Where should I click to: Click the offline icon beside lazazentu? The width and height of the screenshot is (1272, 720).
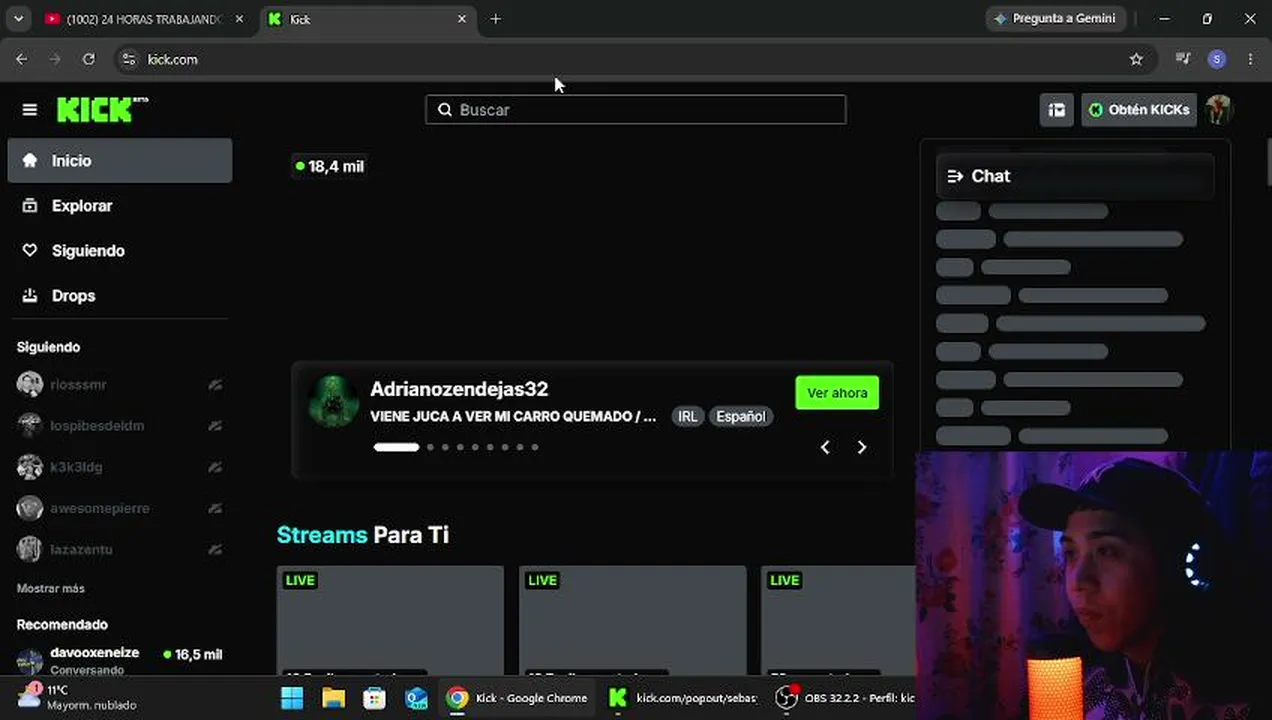(x=215, y=549)
